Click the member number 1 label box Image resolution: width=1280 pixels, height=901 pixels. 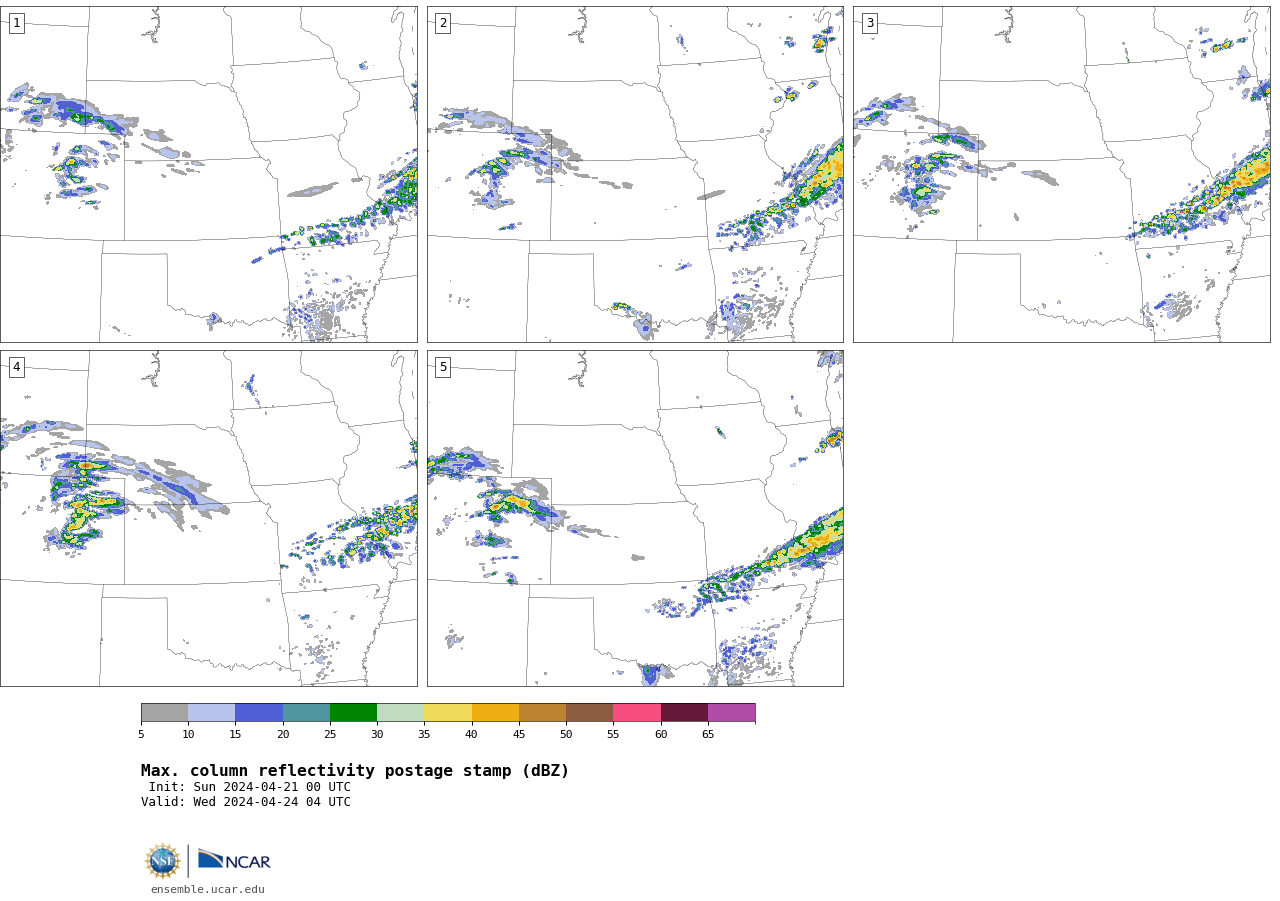tap(16, 23)
